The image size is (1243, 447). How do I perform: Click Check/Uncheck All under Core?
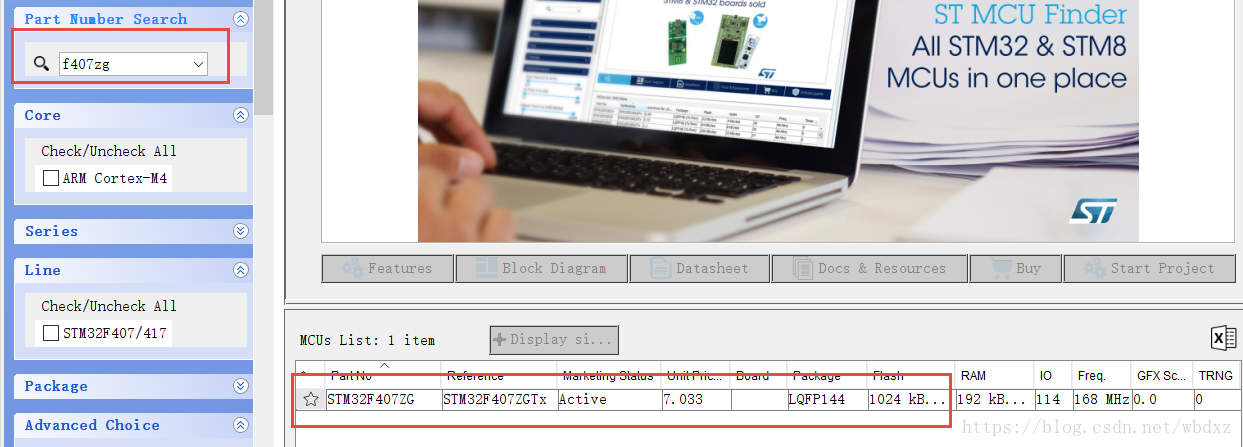108,151
